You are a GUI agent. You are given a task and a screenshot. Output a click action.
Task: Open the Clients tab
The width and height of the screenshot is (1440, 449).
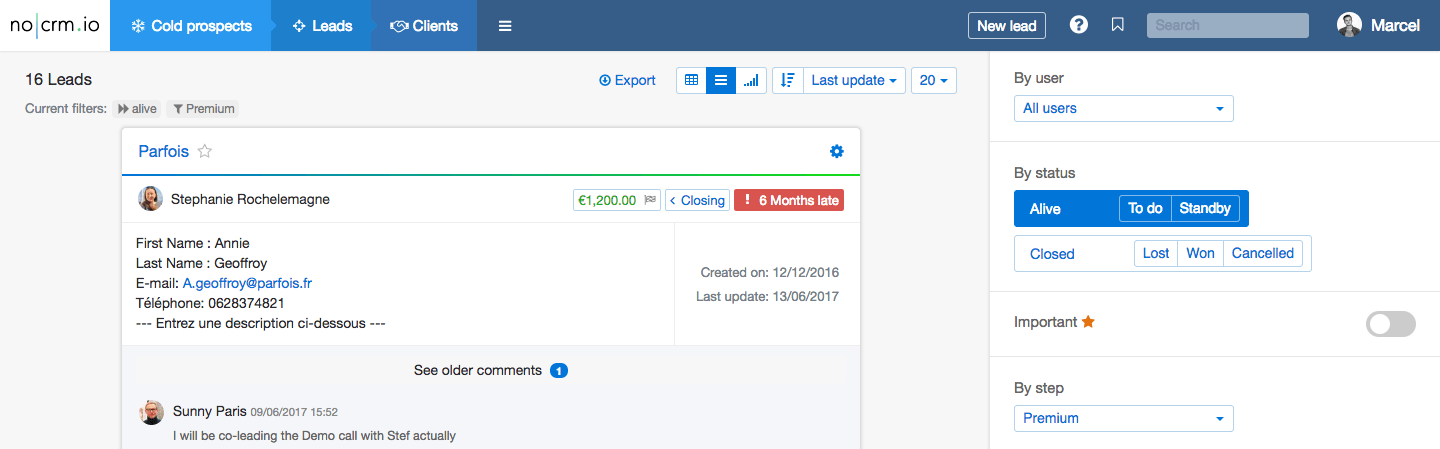[424, 26]
